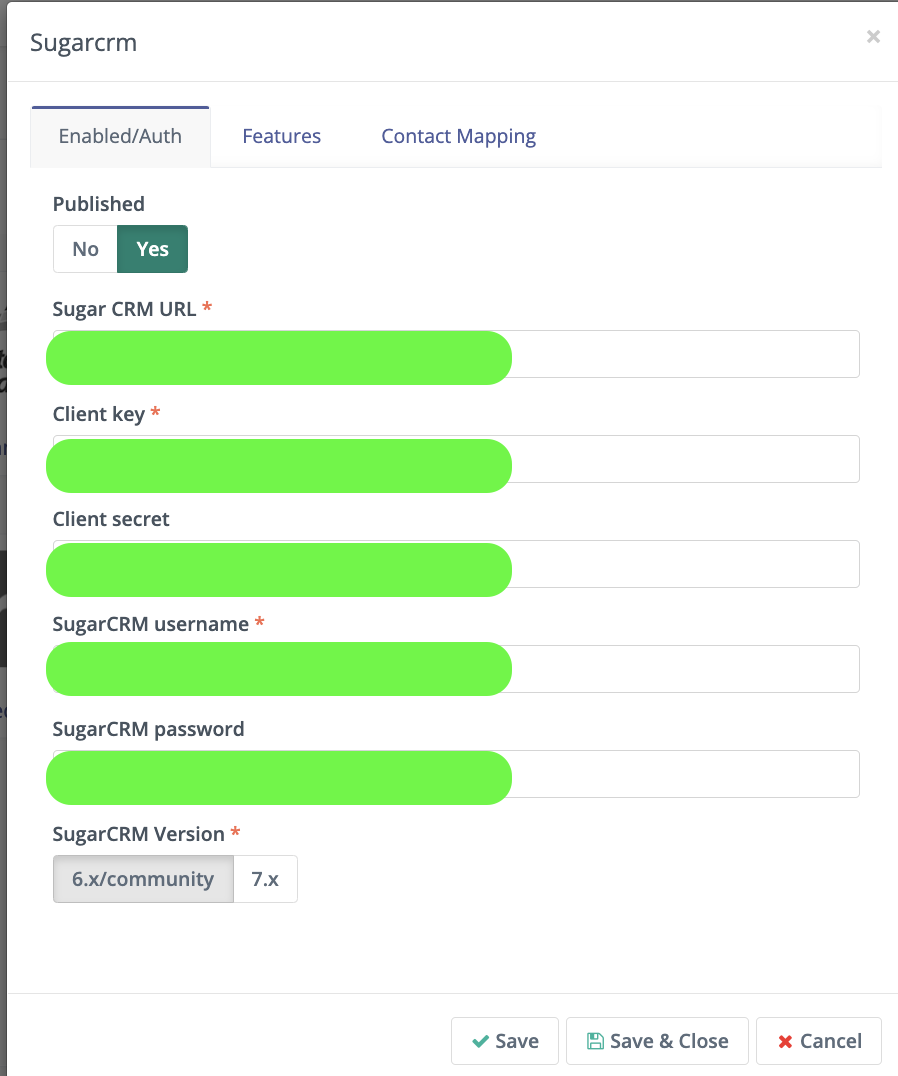The width and height of the screenshot is (898, 1076).
Task: Close the Sugarcrm dialog with the X icon
Action: 872,37
